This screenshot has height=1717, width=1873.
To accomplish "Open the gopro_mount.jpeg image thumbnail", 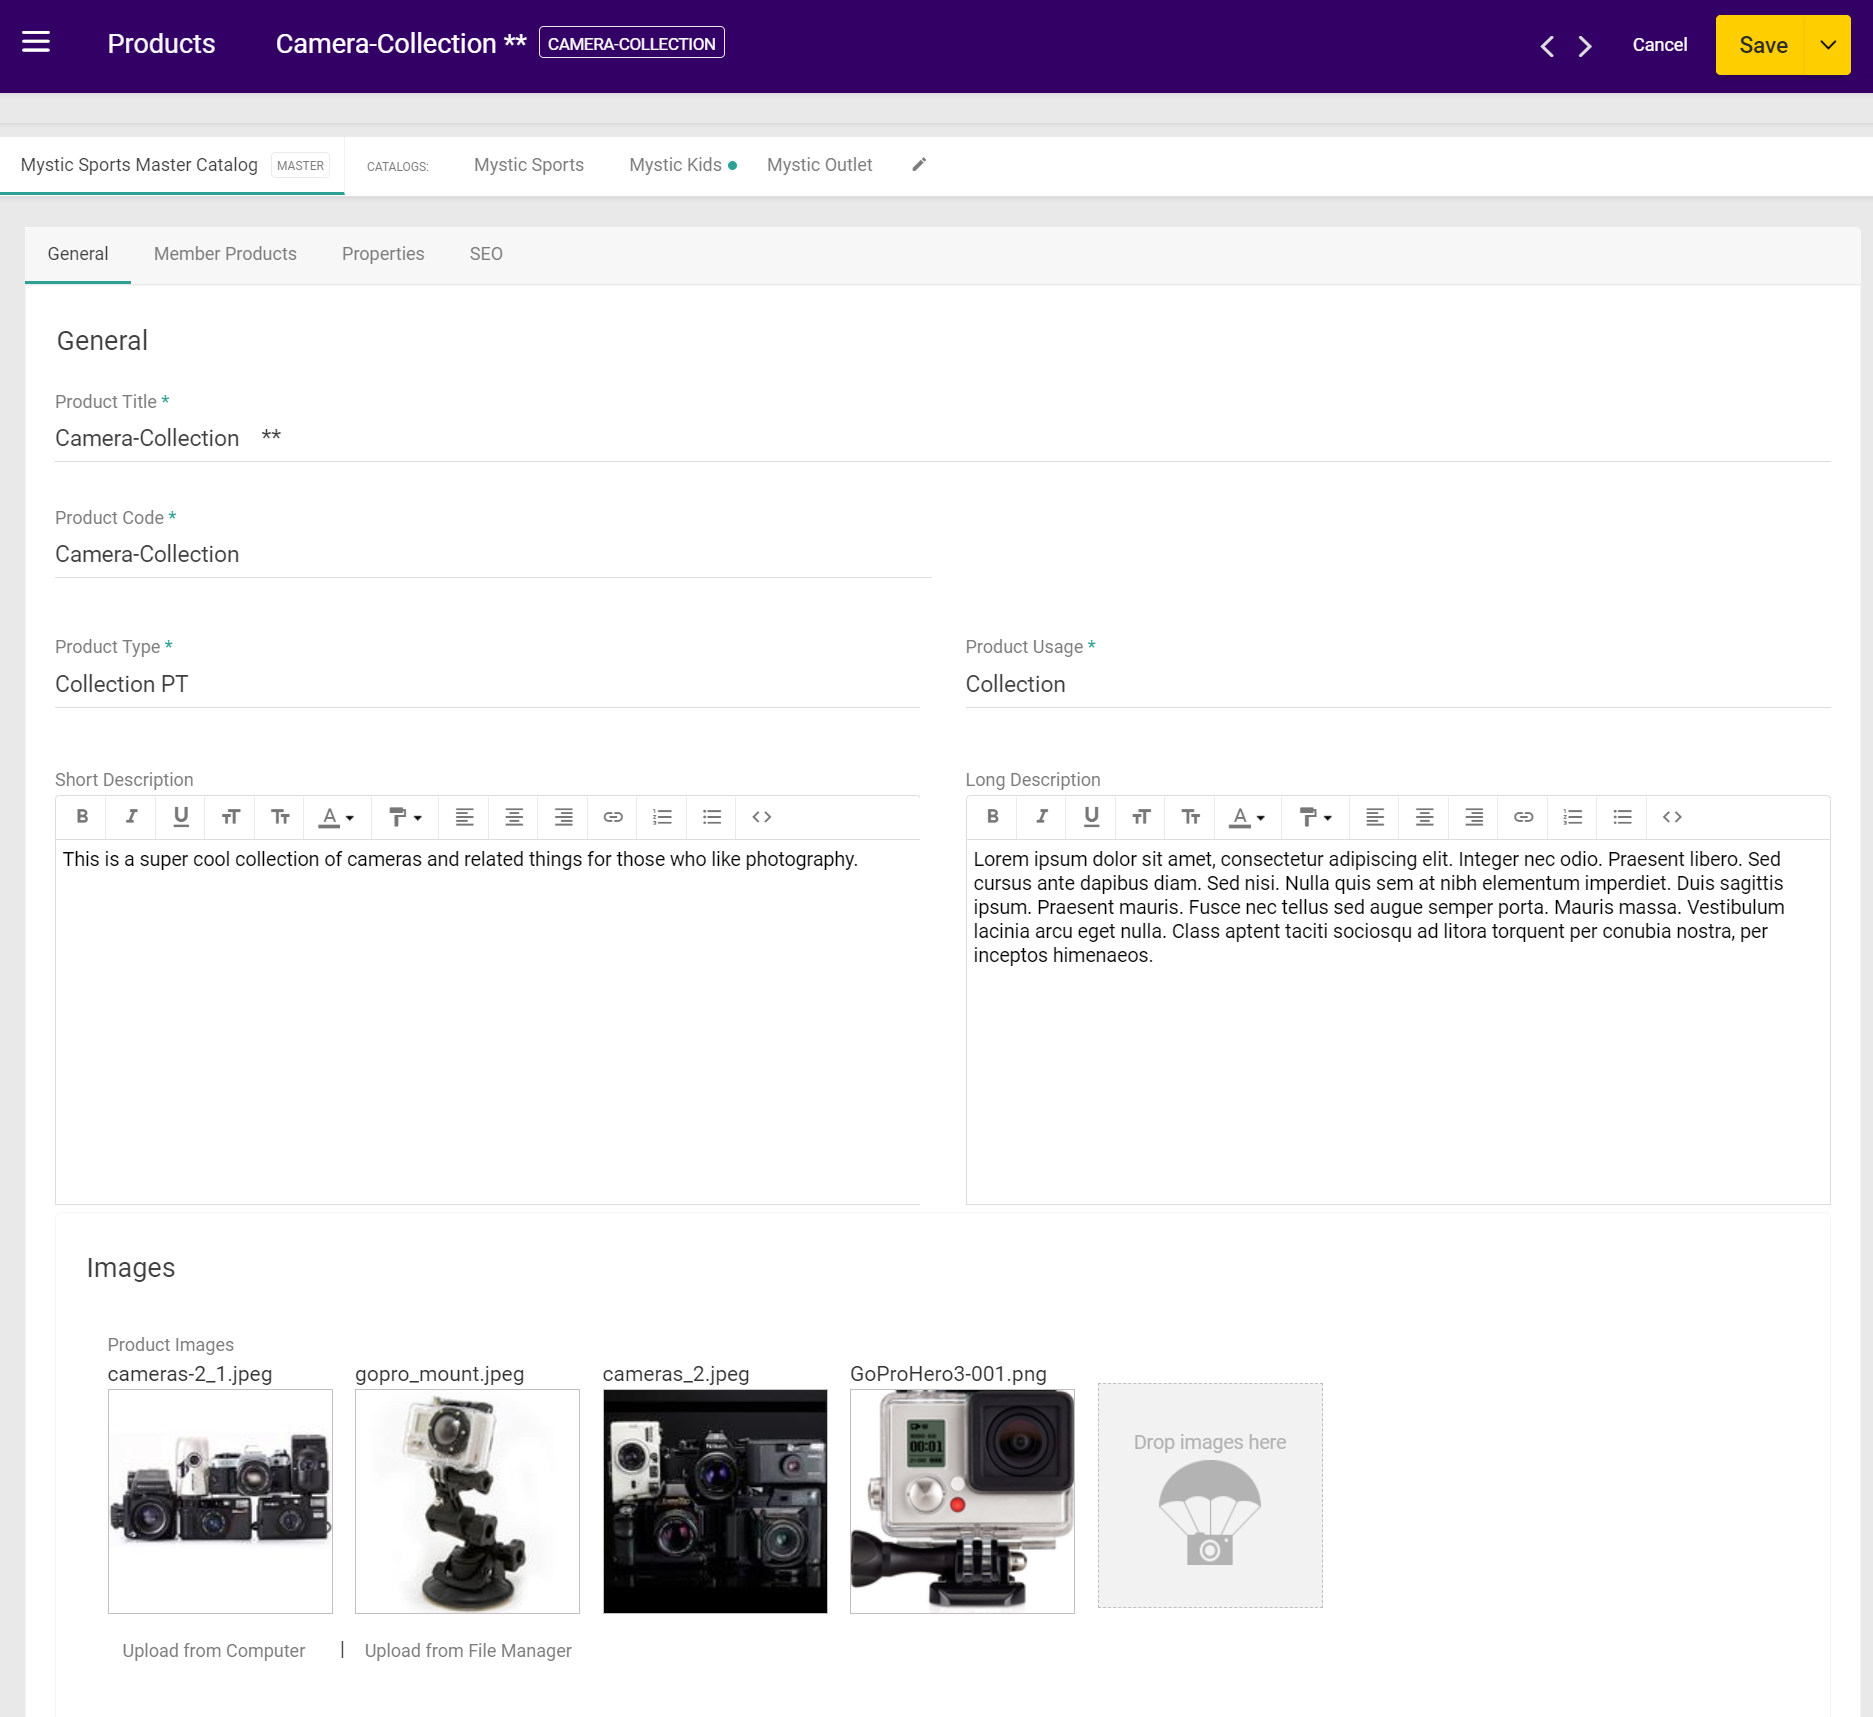I will [467, 1501].
